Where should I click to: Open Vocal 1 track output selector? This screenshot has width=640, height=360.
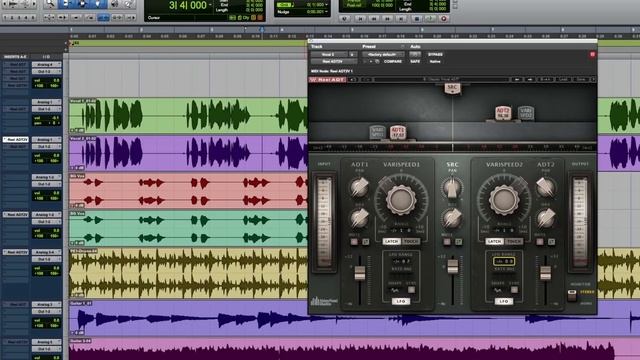tap(47, 109)
